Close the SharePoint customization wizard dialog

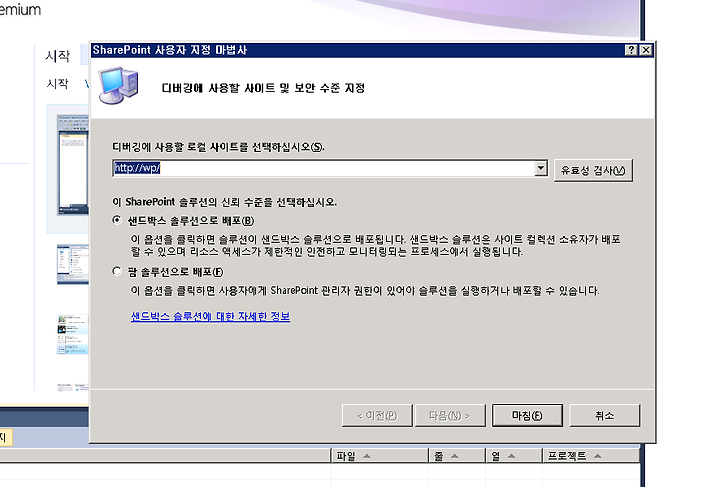click(646, 50)
